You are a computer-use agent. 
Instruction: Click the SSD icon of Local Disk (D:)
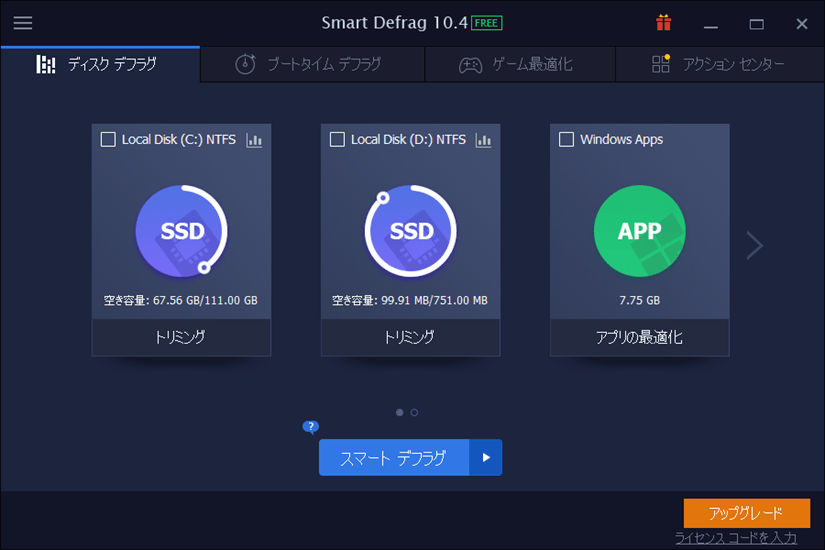pyautogui.click(x=410, y=231)
